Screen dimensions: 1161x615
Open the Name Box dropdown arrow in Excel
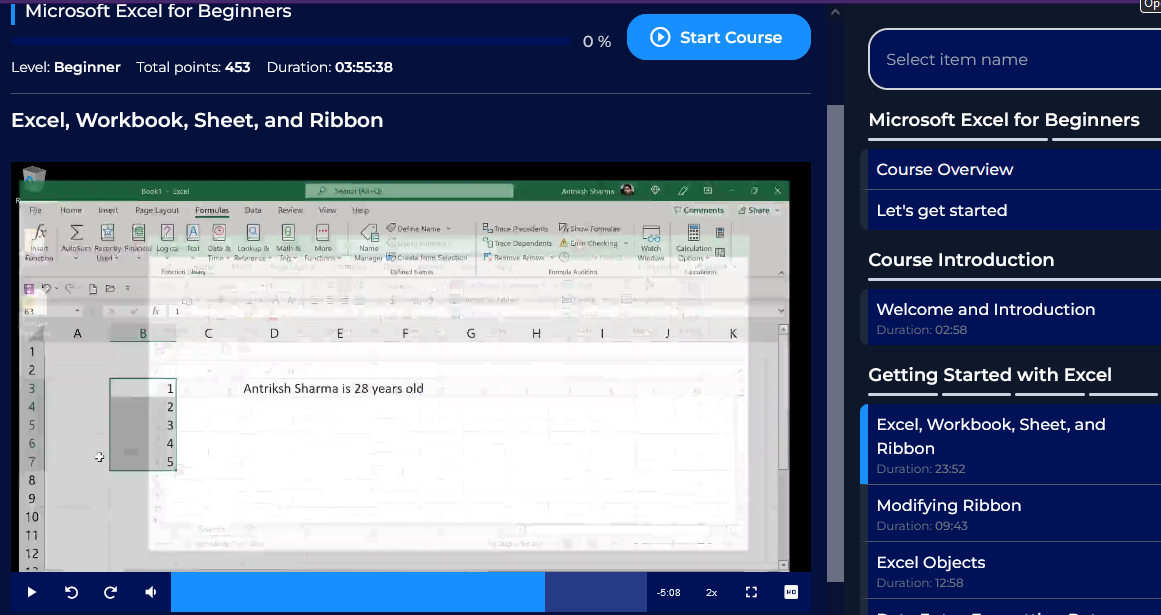(77, 311)
